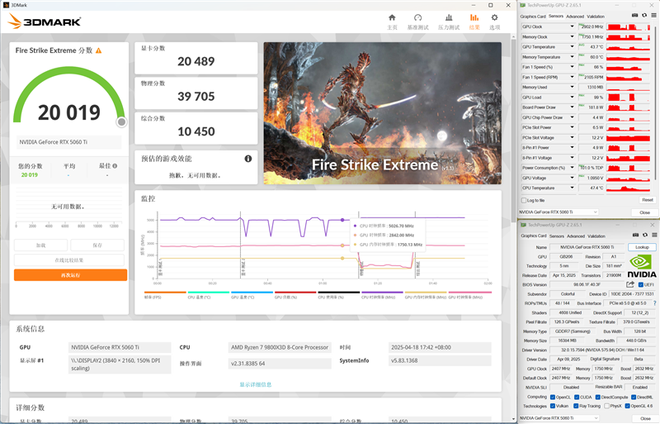
Task: Switch to Validation tab in lower GPU-Z window
Action: point(596,236)
